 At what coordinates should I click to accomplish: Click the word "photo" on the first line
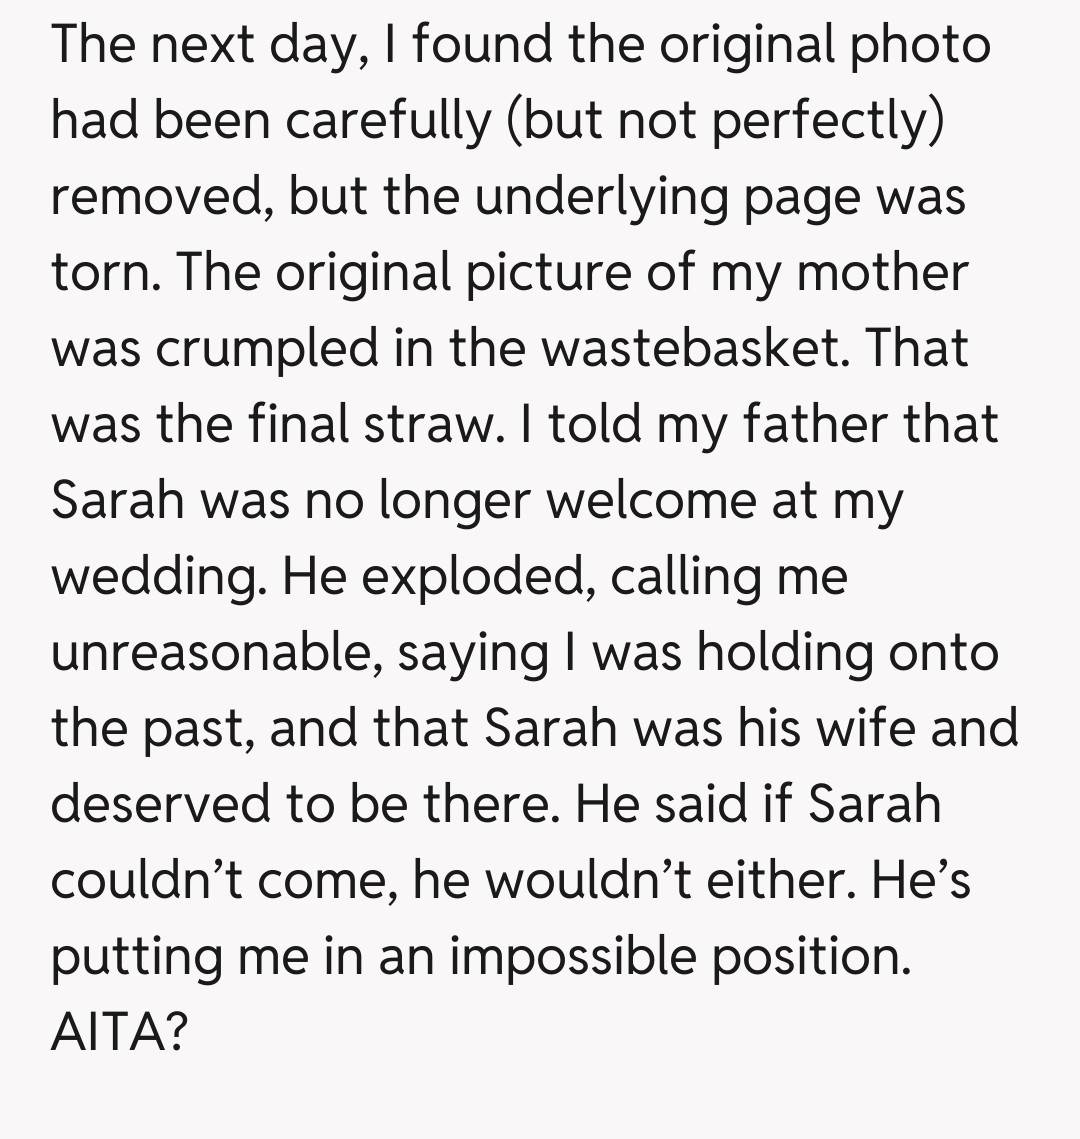pyautogui.click(x=919, y=44)
